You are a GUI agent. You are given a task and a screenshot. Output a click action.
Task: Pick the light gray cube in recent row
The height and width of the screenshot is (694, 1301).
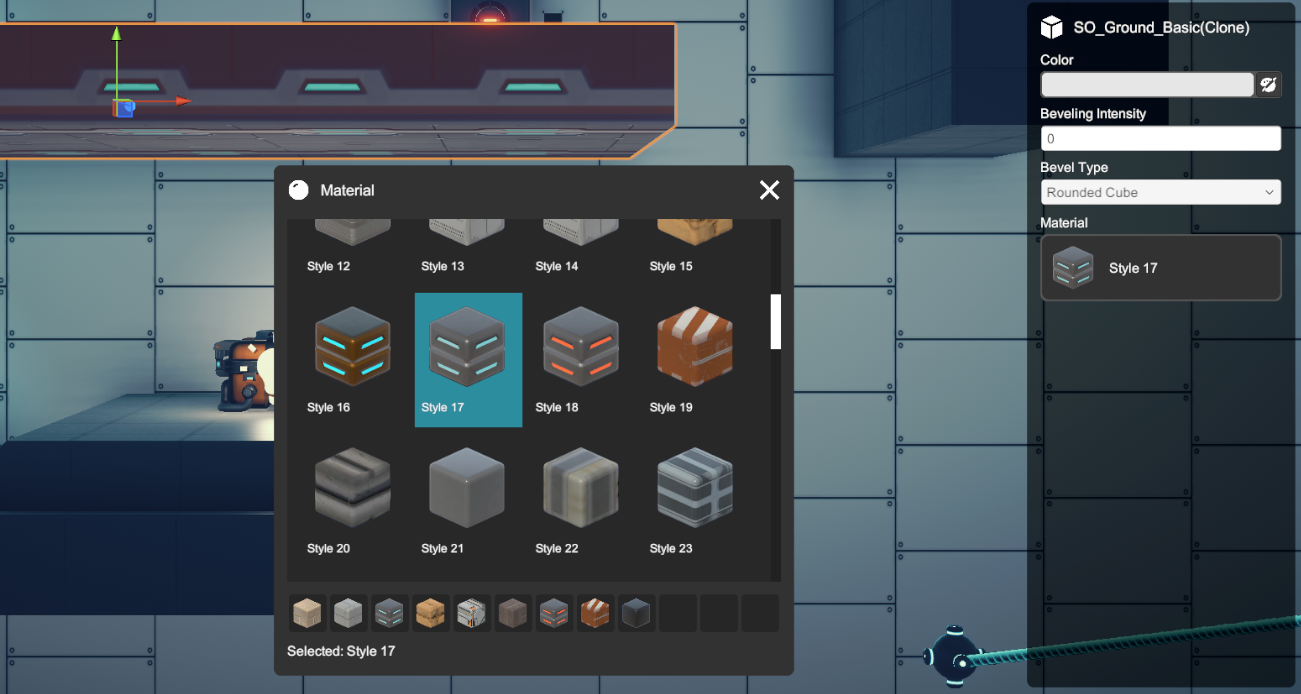click(x=349, y=613)
